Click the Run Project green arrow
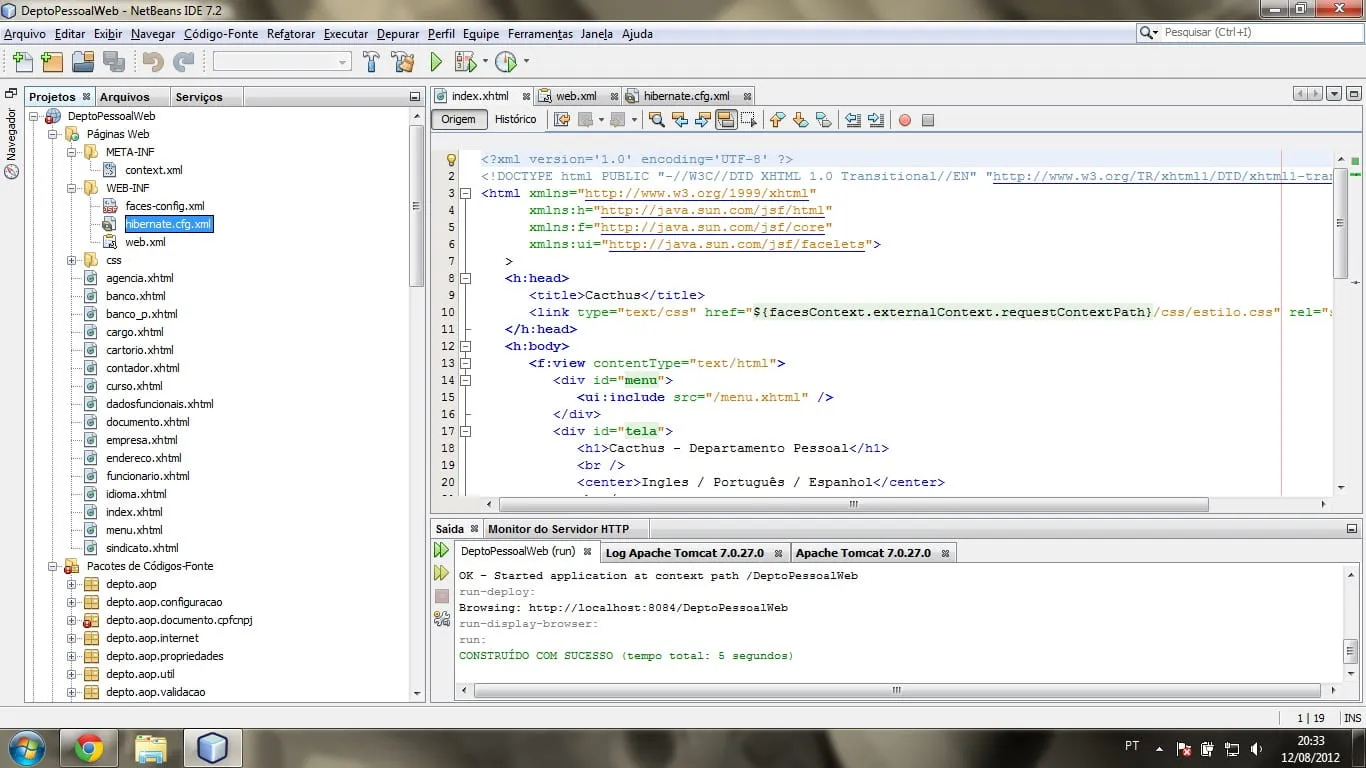The width and height of the screenshot is (1366, 768). [436, 62]
